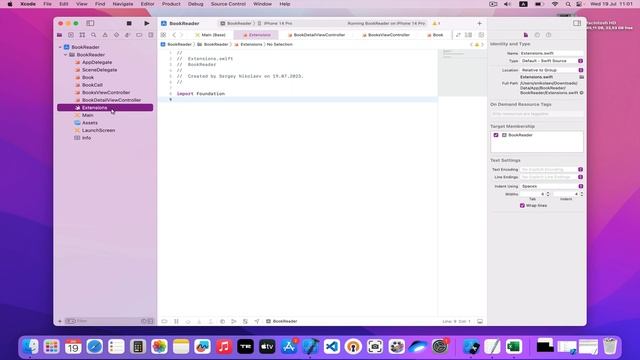Open the Source Control menu
This screenshot has width=640, height=360.
point(228,4)
